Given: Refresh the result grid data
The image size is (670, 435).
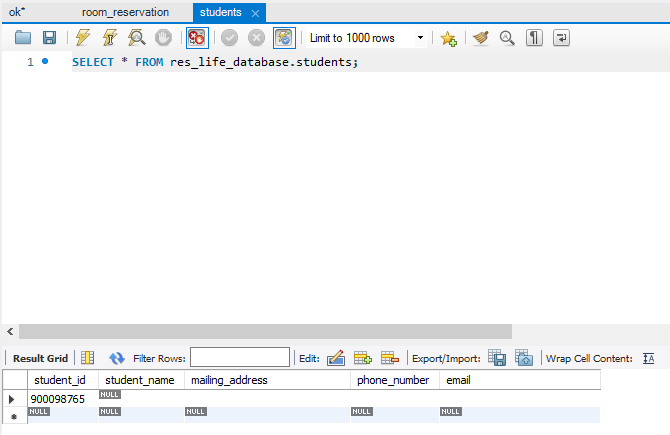Looking at the screenshot, I should pyautogui.click(x=116, y=358).
